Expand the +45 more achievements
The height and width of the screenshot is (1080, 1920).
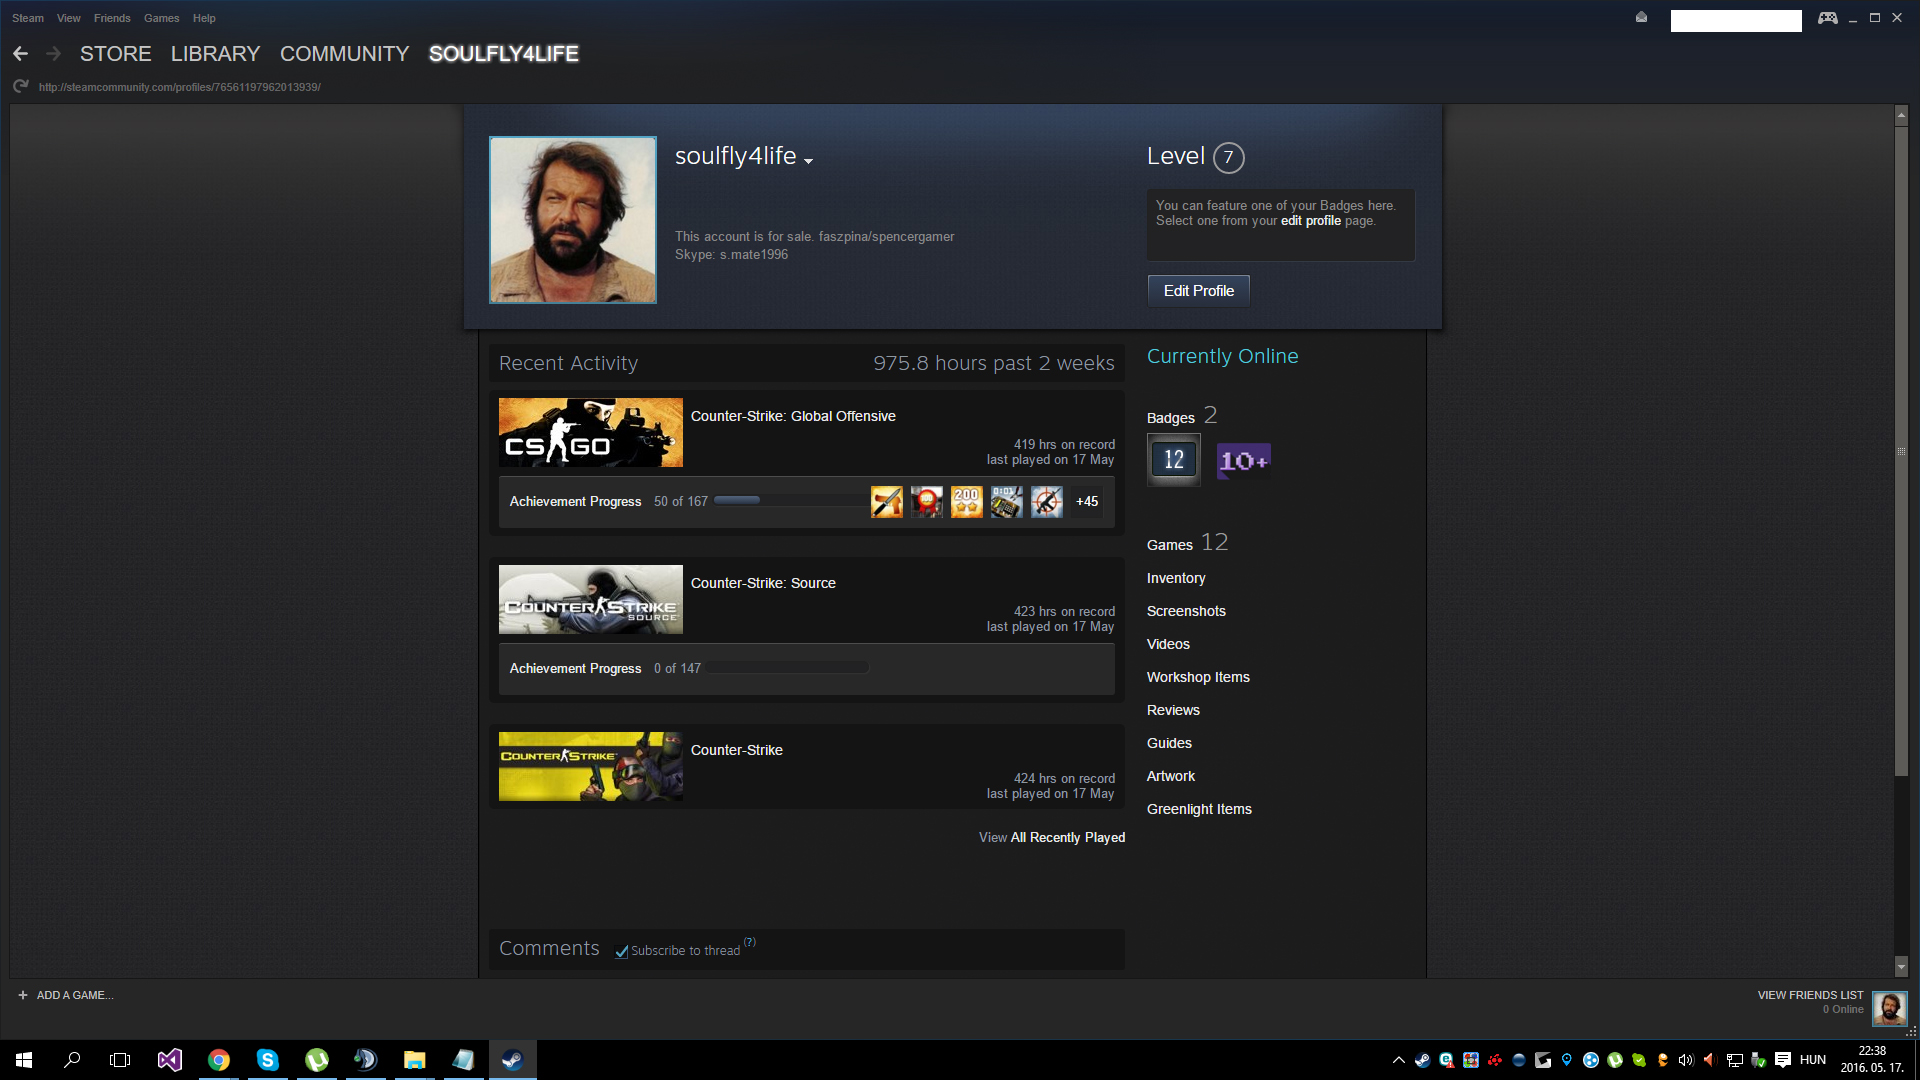(x=1087, y=502)
